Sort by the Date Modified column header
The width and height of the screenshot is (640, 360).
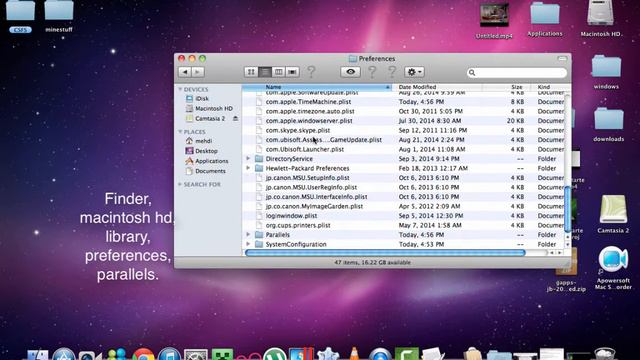437,87
